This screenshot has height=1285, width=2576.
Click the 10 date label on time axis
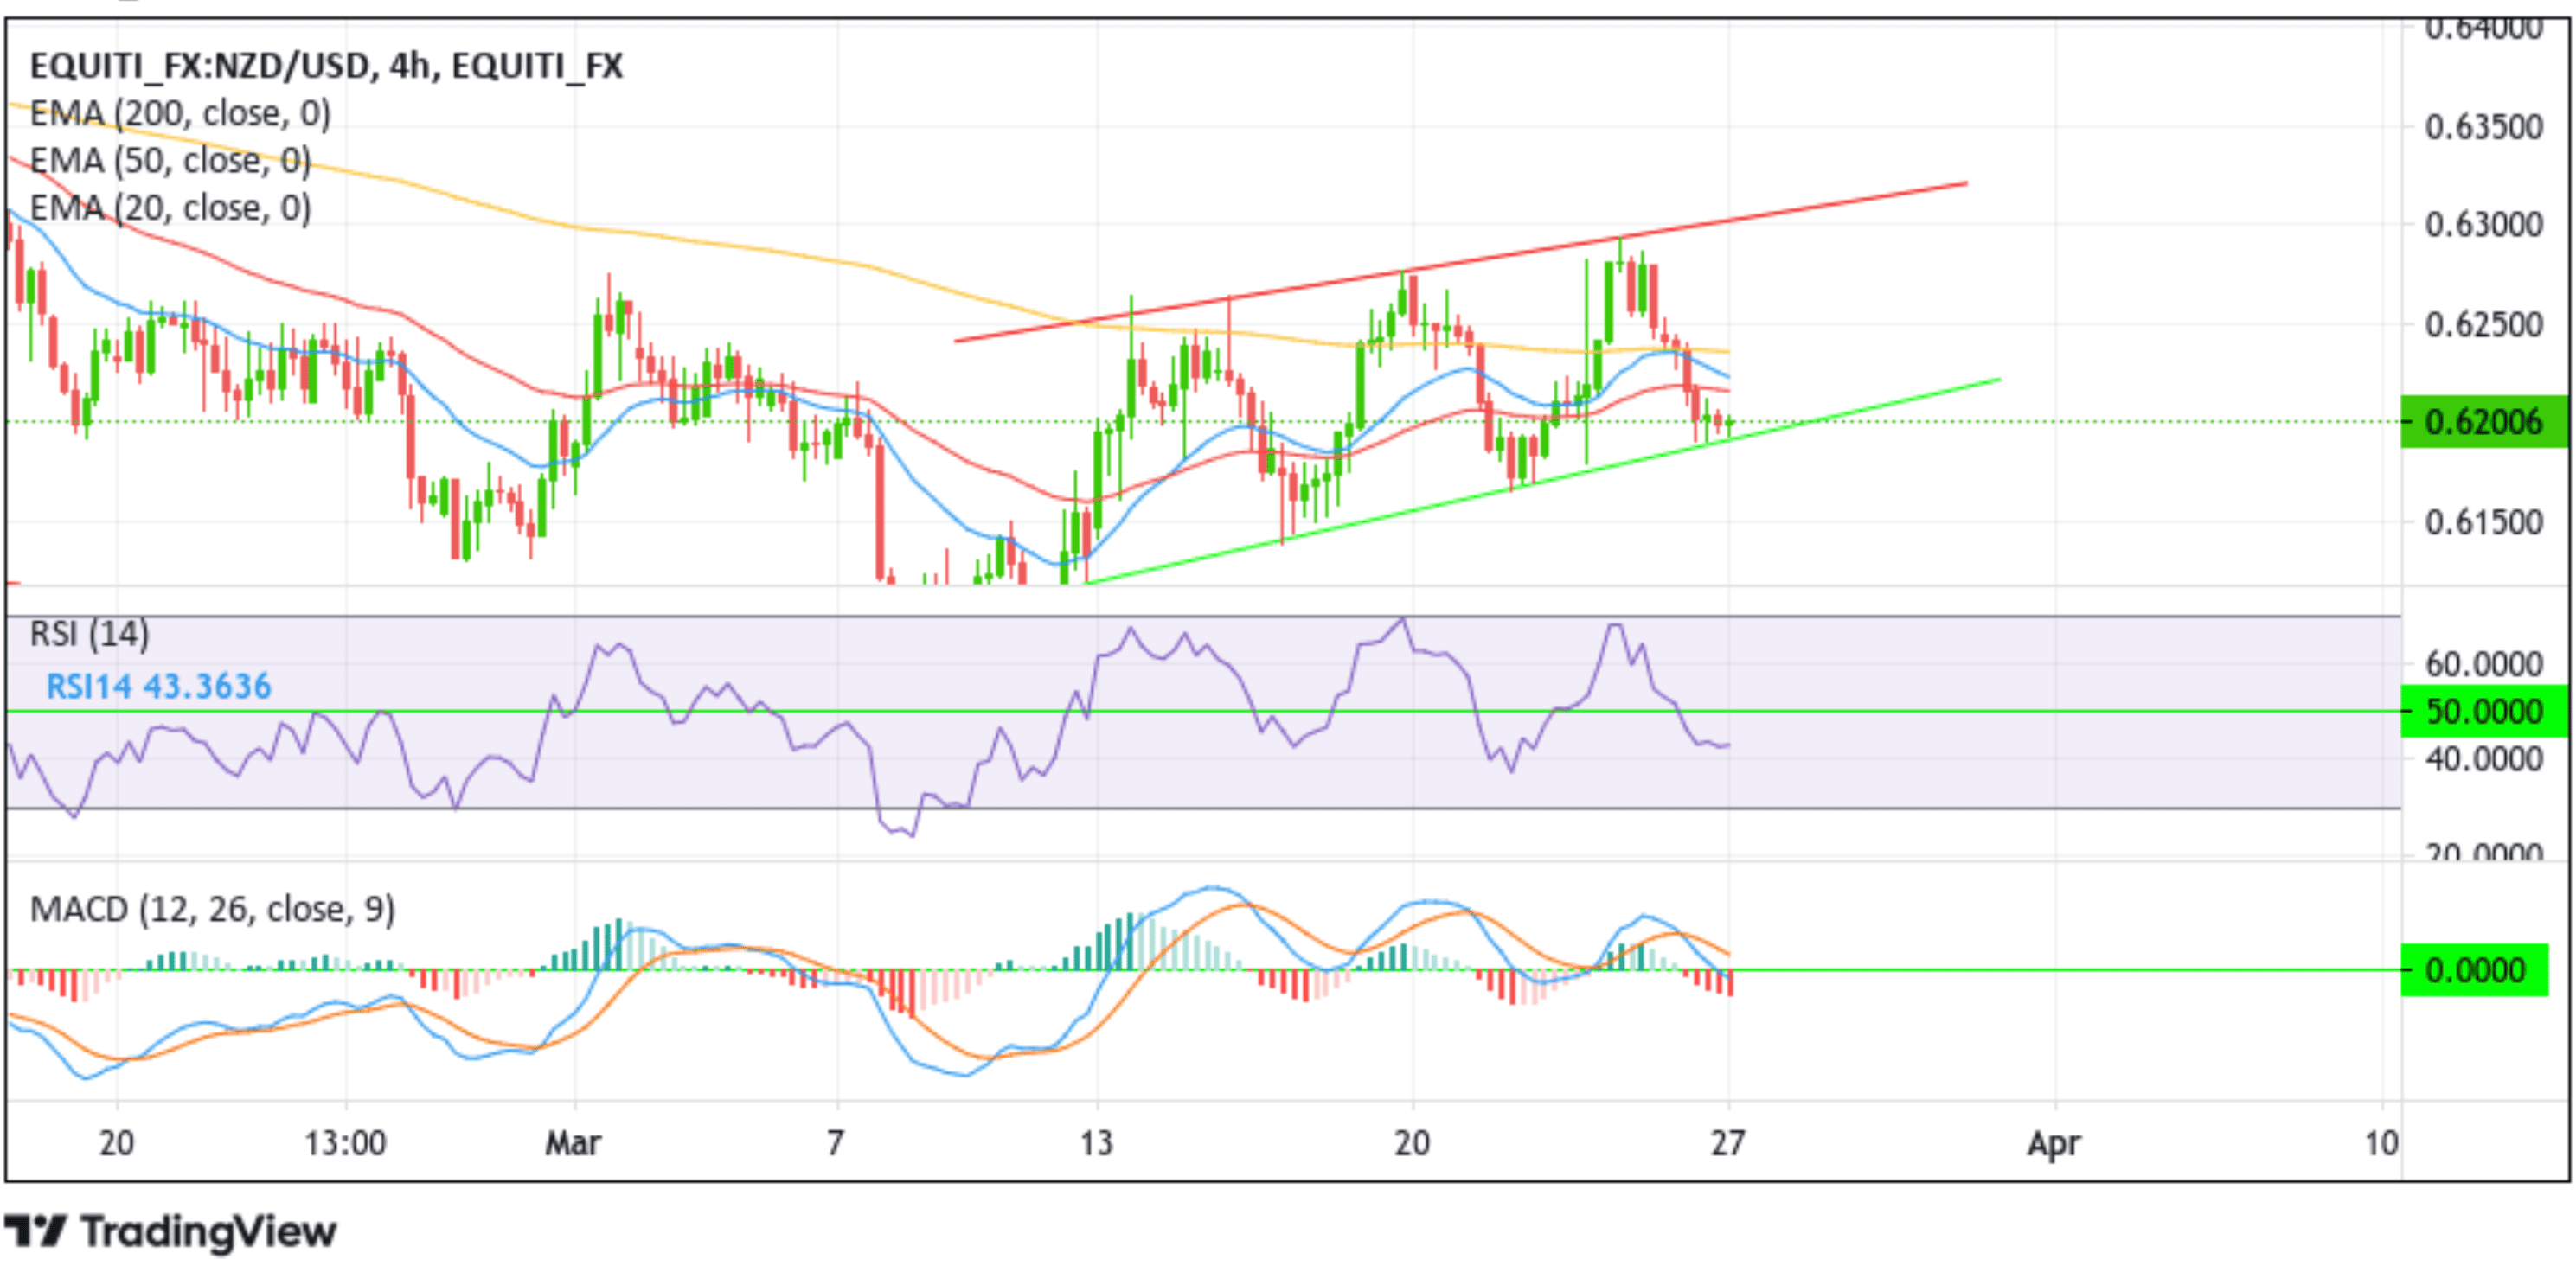[2381, 1142]
